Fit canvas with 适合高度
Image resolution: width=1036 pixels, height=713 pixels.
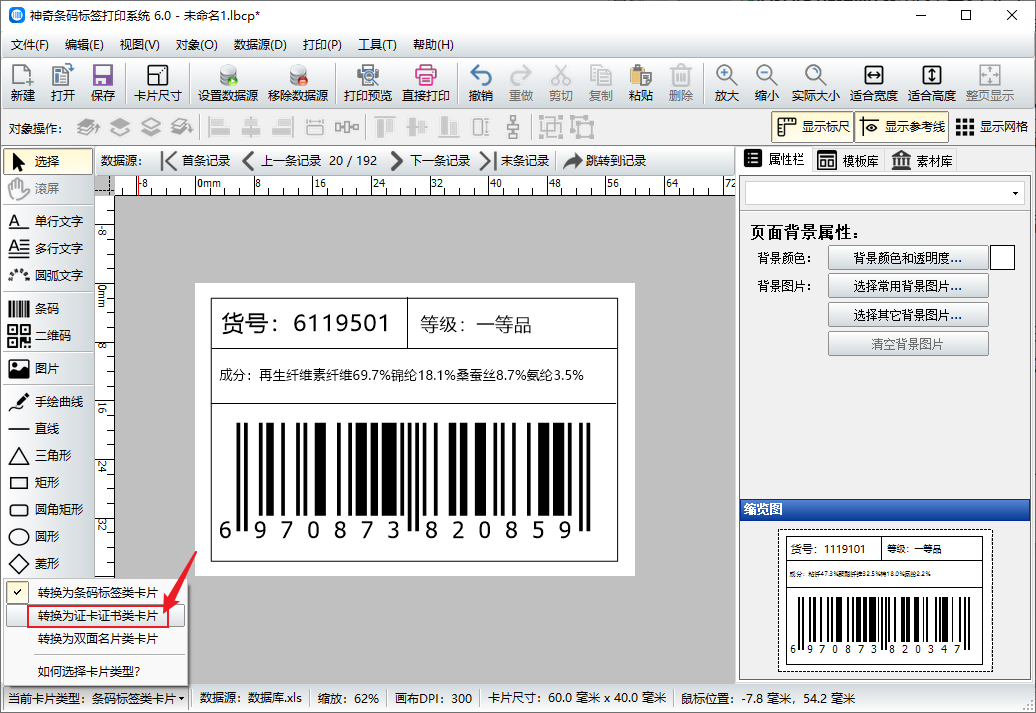pos(932,83)
